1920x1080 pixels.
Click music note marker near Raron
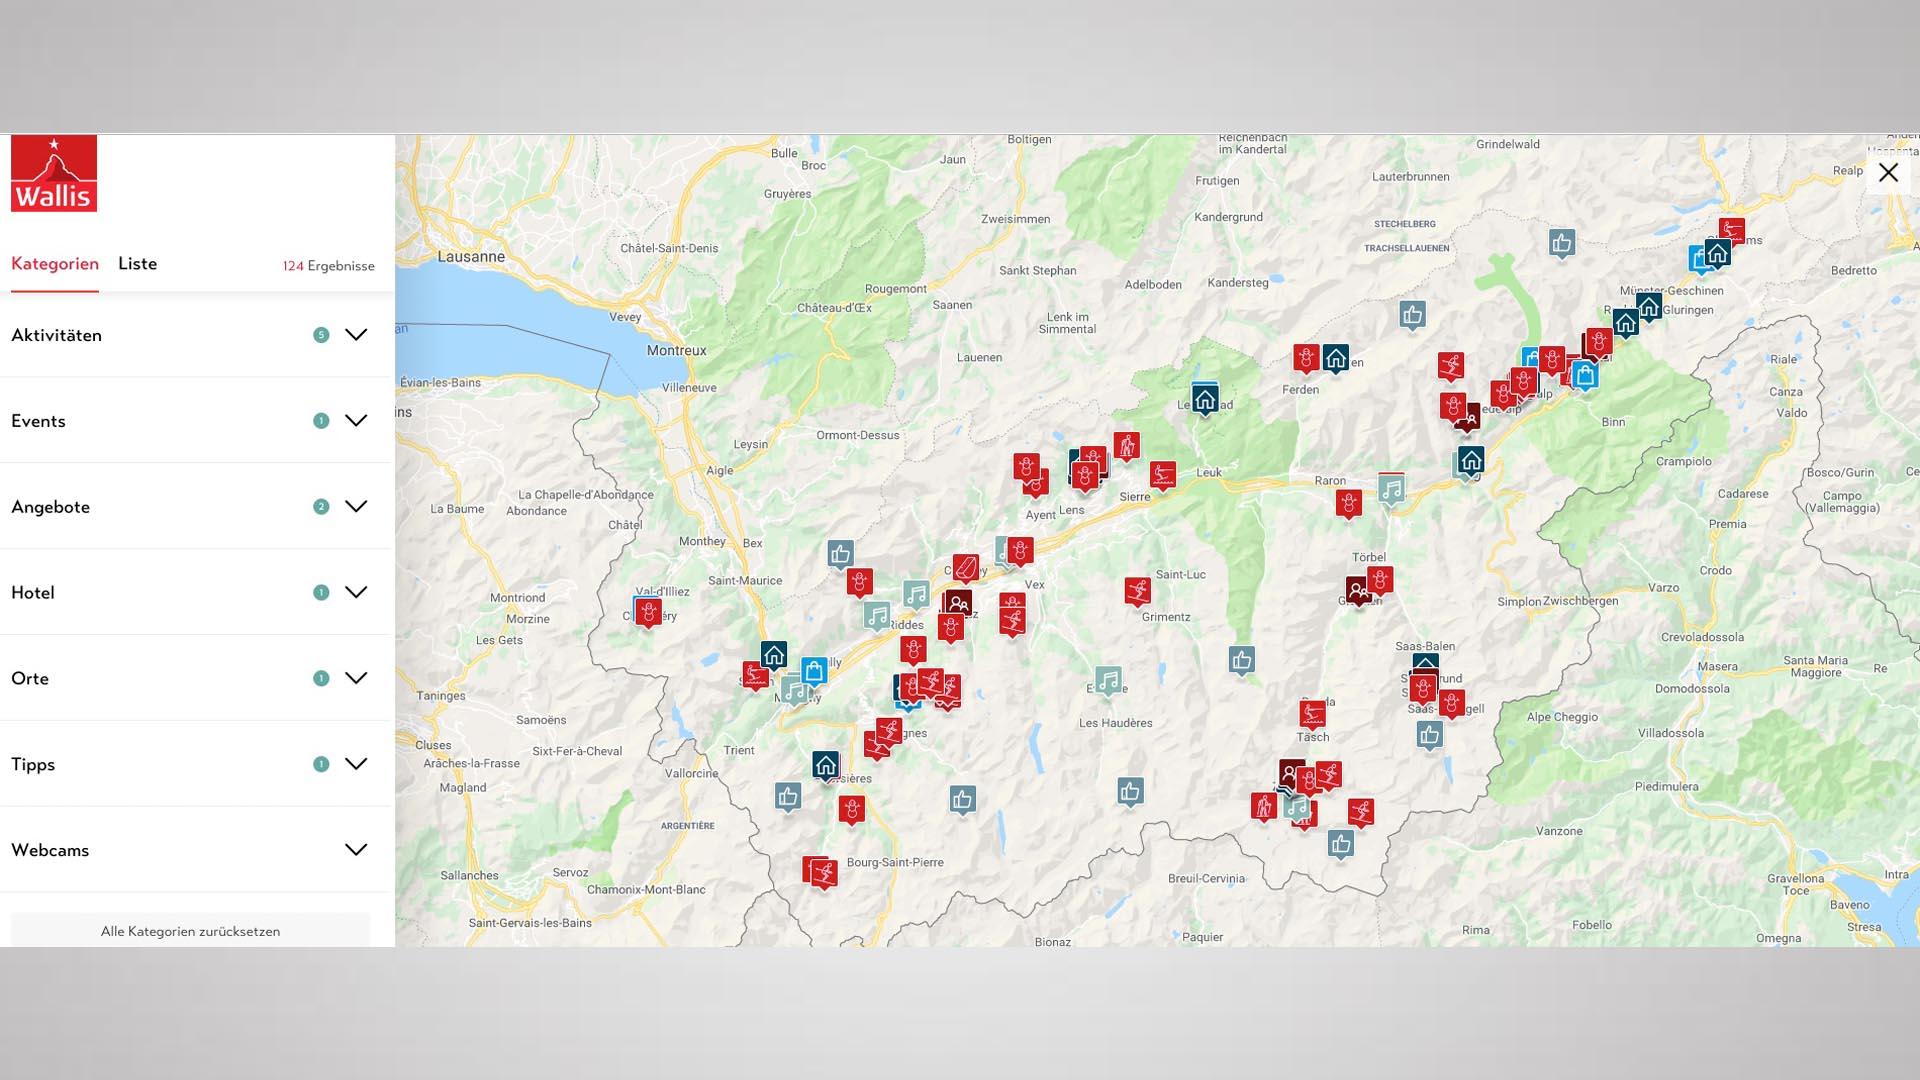click(1391, 489)
